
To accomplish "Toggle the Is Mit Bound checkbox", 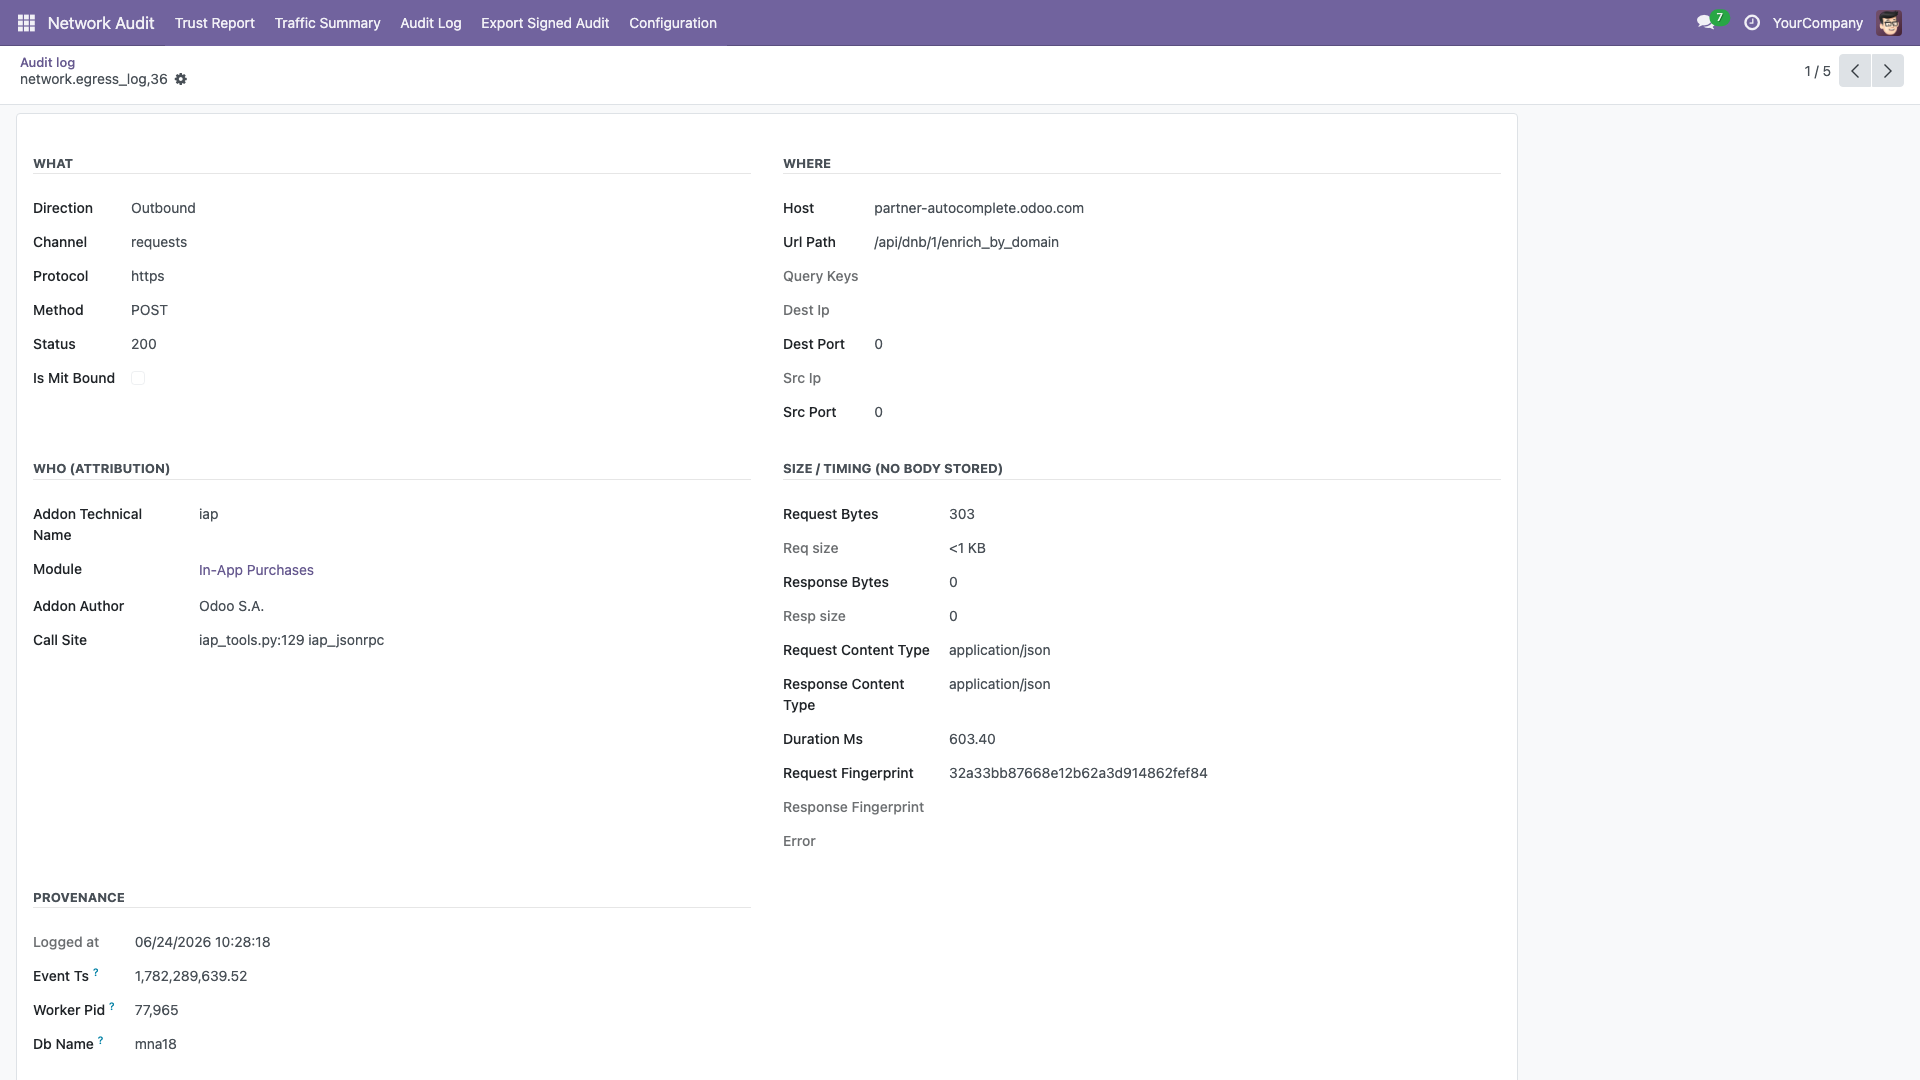I will 138,378.
